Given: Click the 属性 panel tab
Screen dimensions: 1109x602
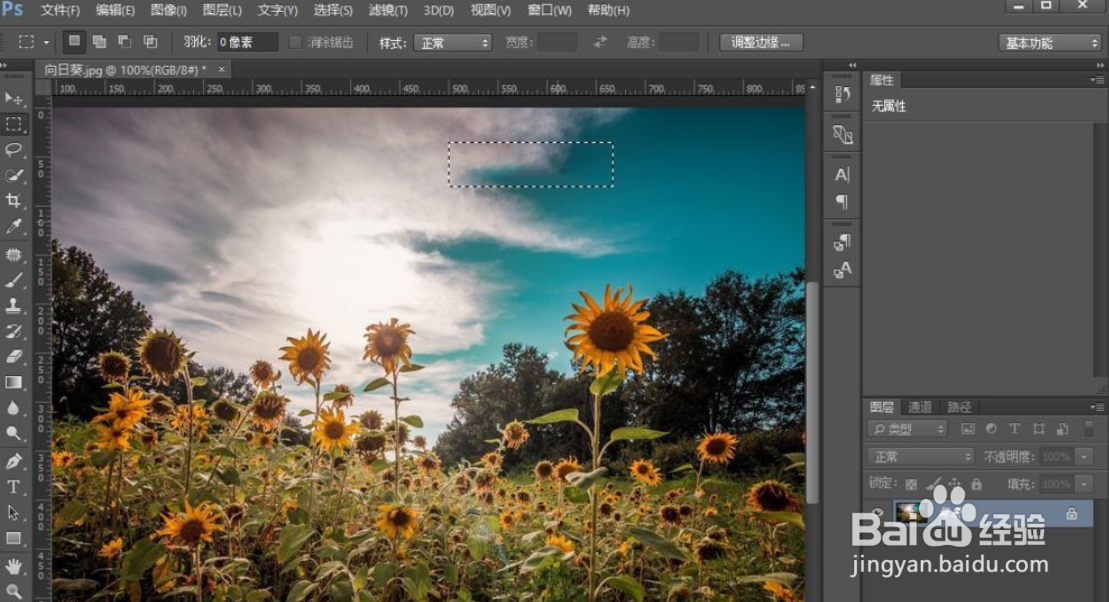Looking at the screenshot, I should pos(882,80).
